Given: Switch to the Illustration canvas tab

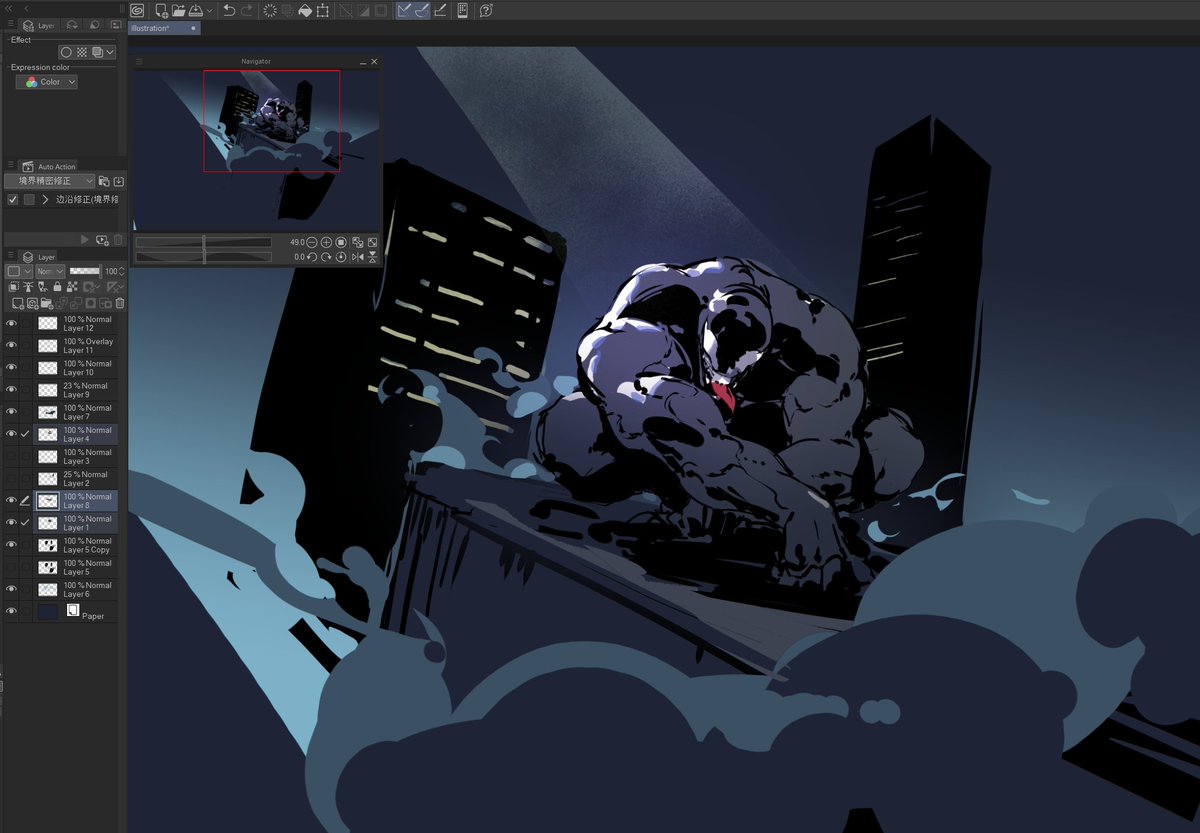Looking at the screenshot, I should point(164,28).
